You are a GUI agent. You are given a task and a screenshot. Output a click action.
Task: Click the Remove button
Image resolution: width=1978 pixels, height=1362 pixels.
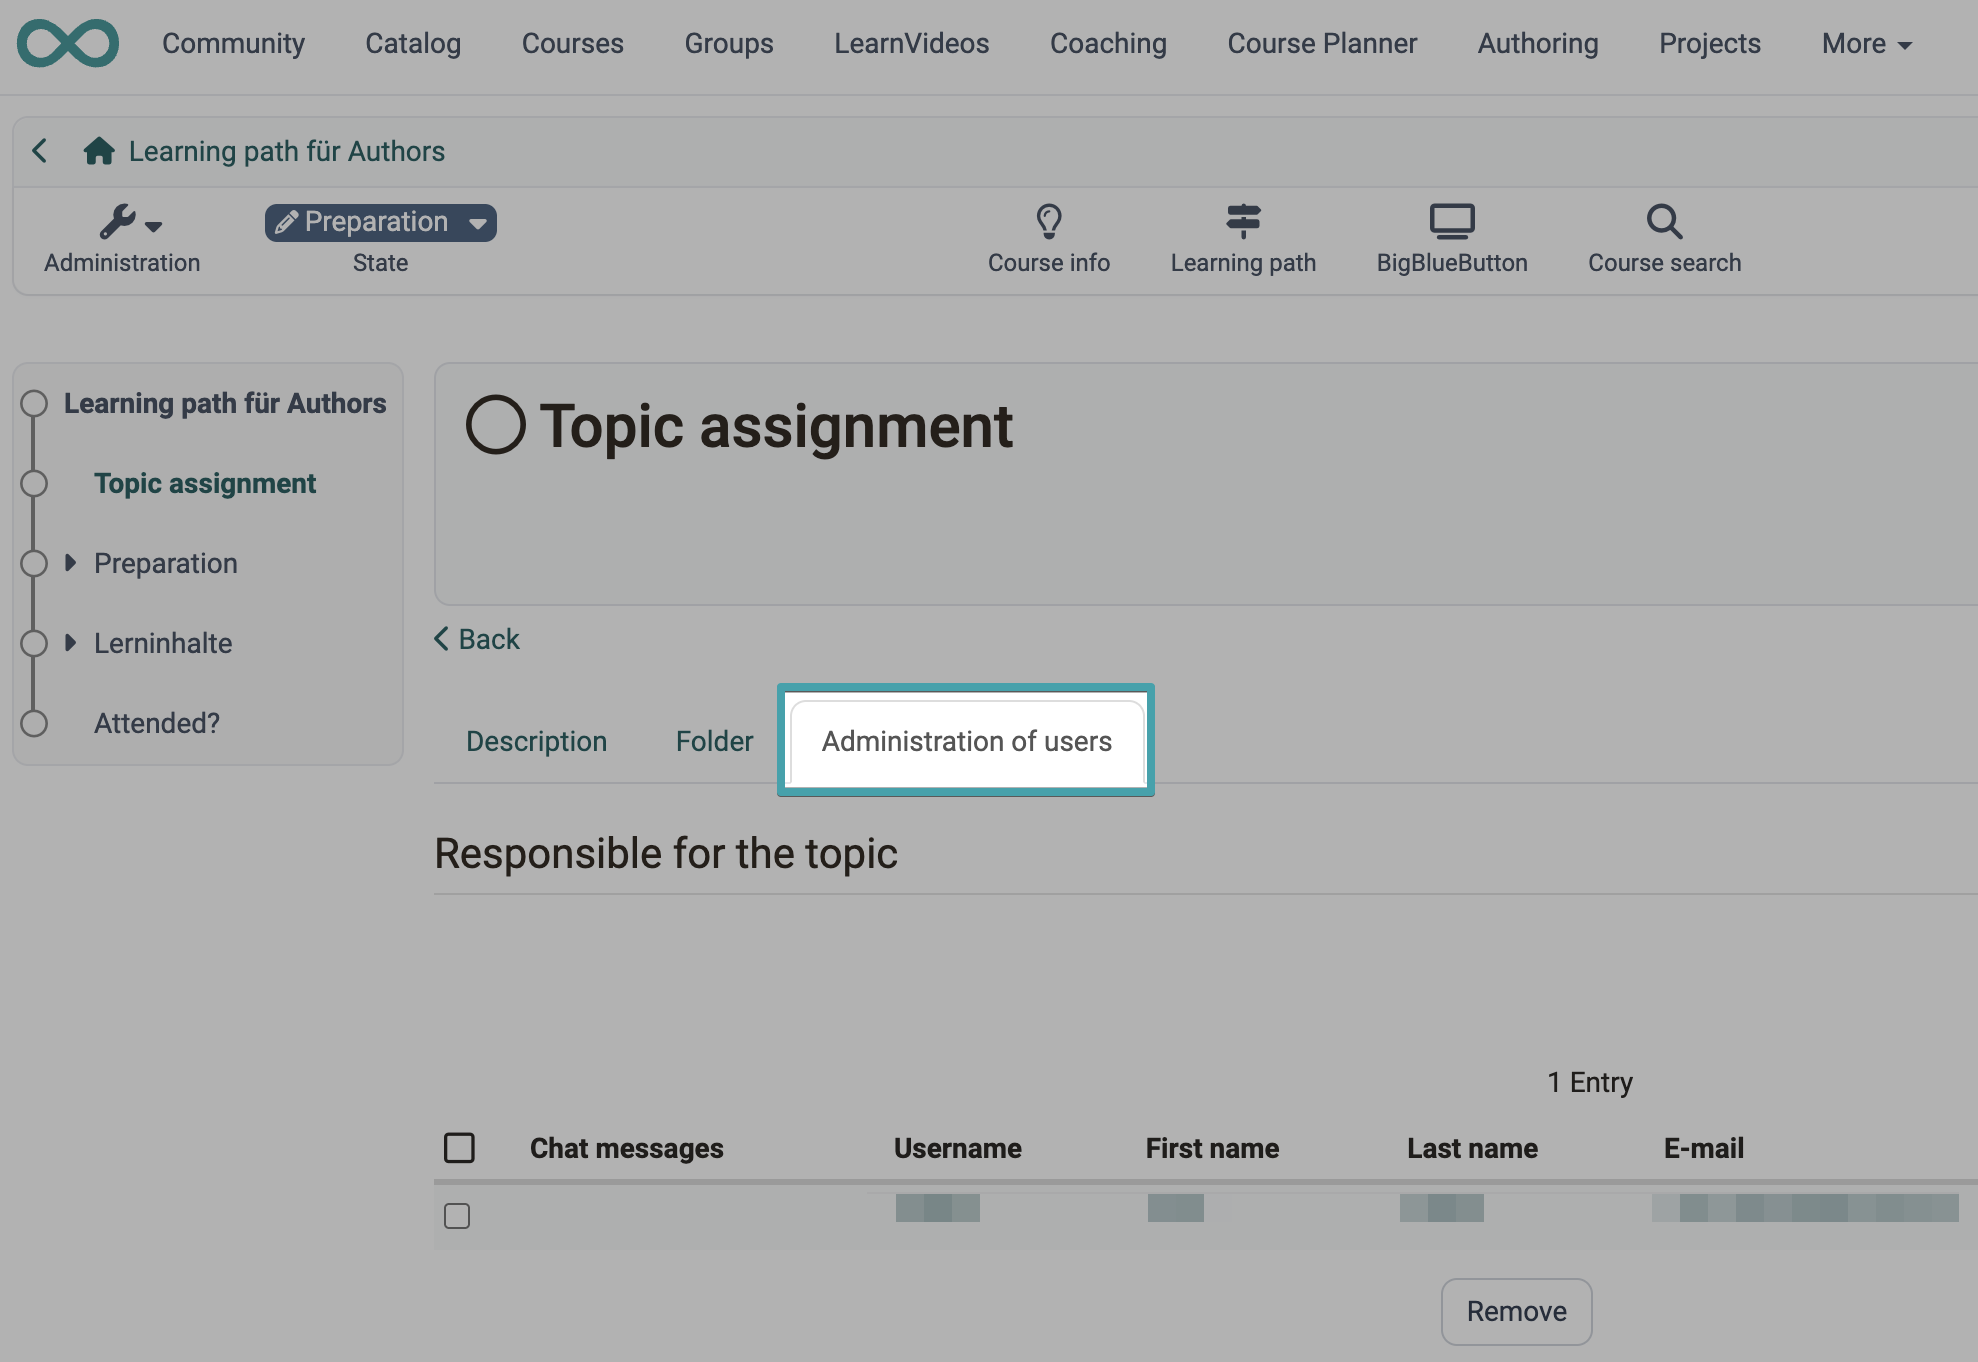1516,1312
